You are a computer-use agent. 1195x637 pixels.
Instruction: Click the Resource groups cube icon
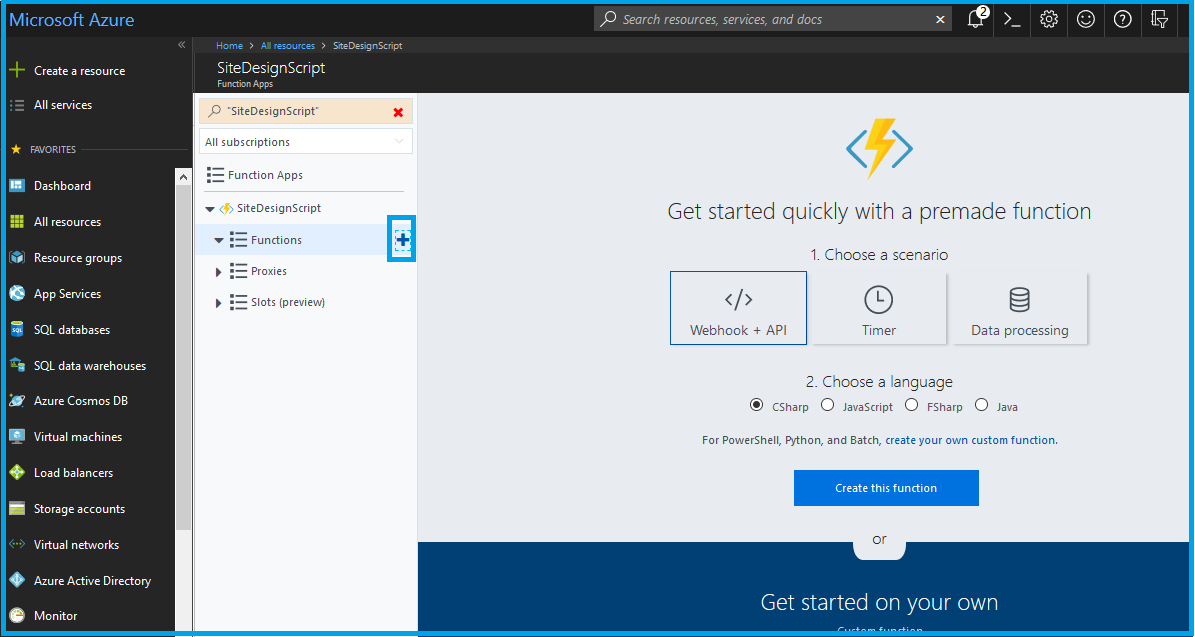[x=17, y=258]
